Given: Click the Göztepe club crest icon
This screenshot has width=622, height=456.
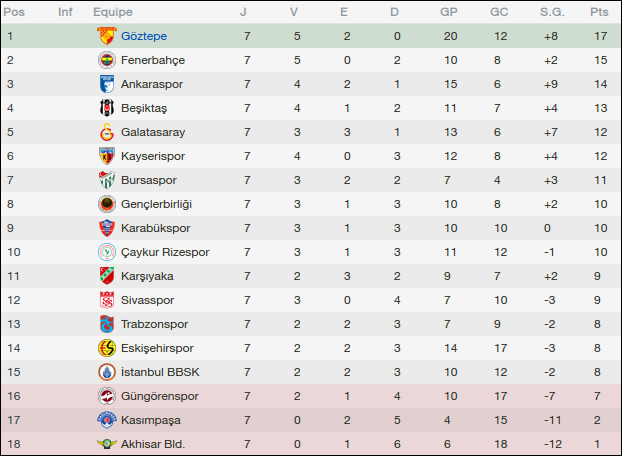Looking at the screenshot, I should point(106,36).
